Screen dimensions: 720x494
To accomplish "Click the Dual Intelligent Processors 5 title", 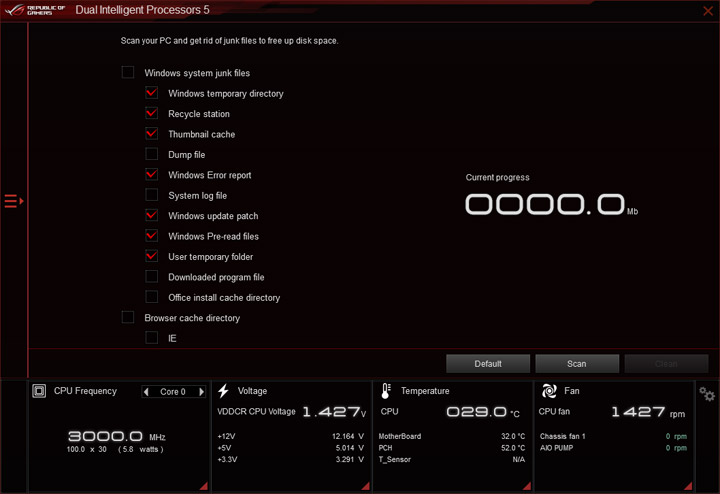I will (x=142, y=10).
